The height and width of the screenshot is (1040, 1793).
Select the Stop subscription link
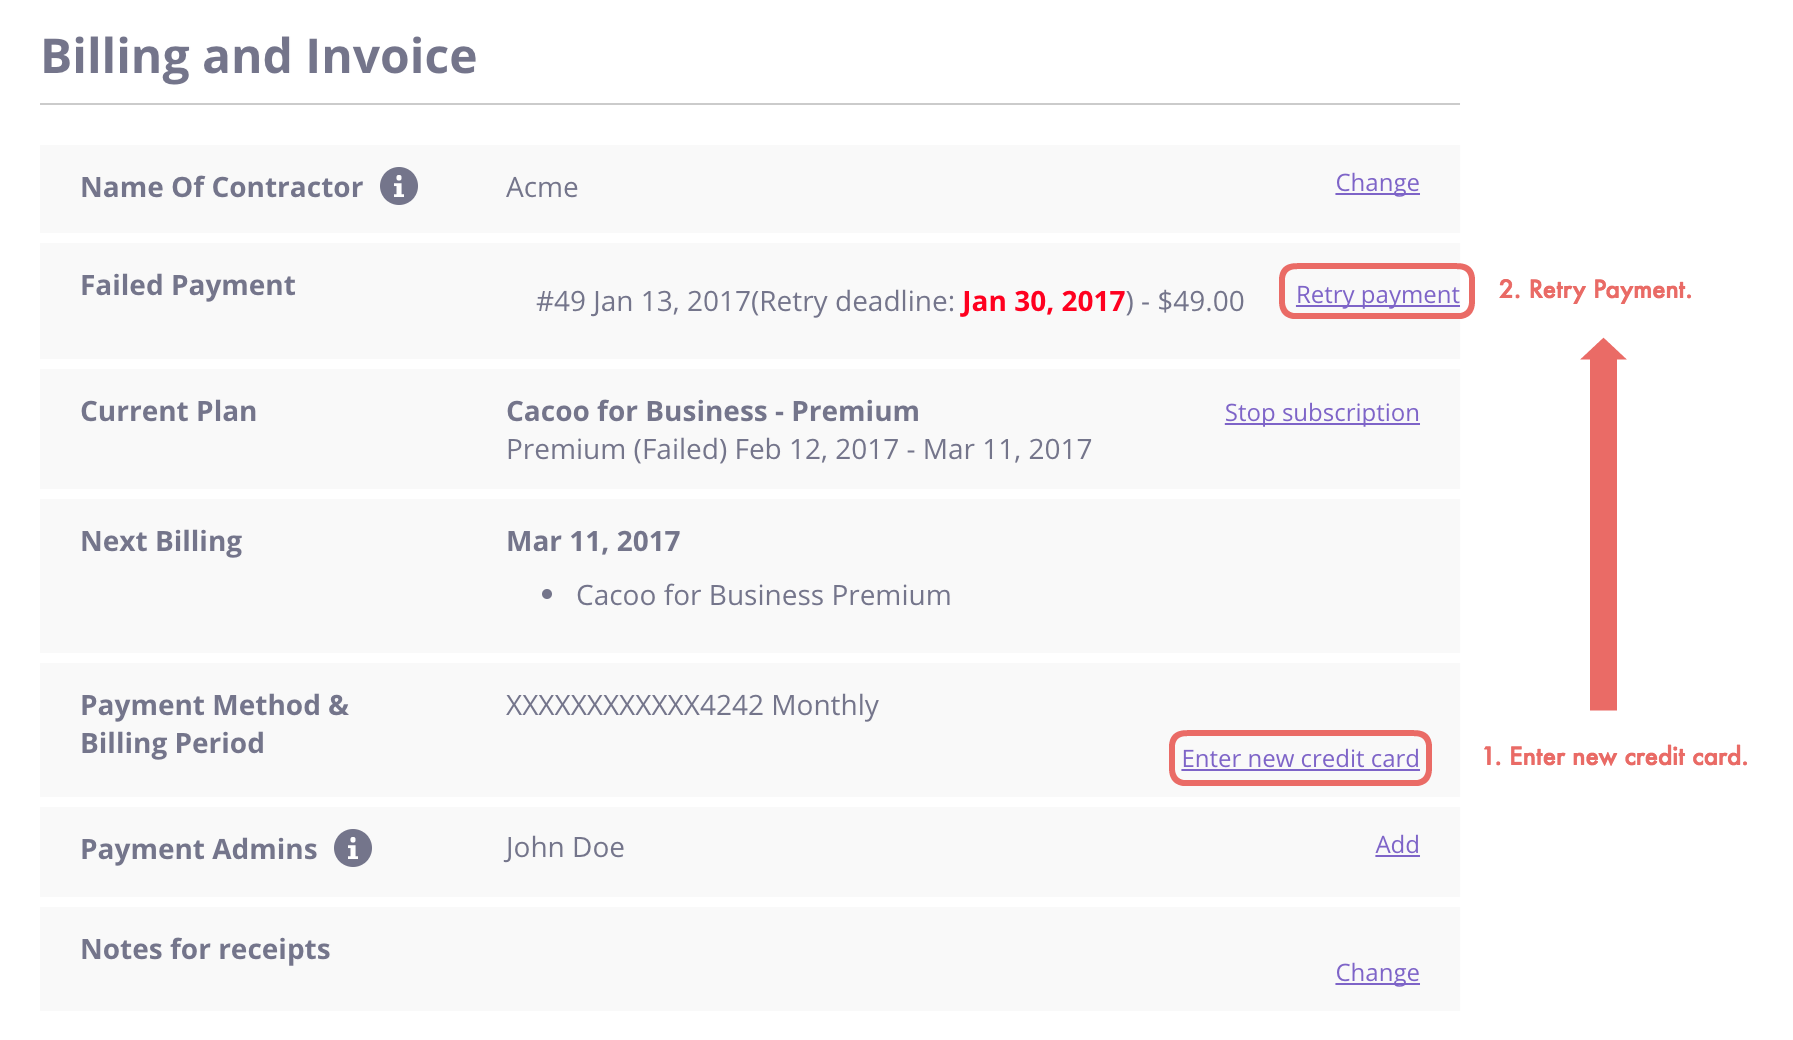point(1322,412)
